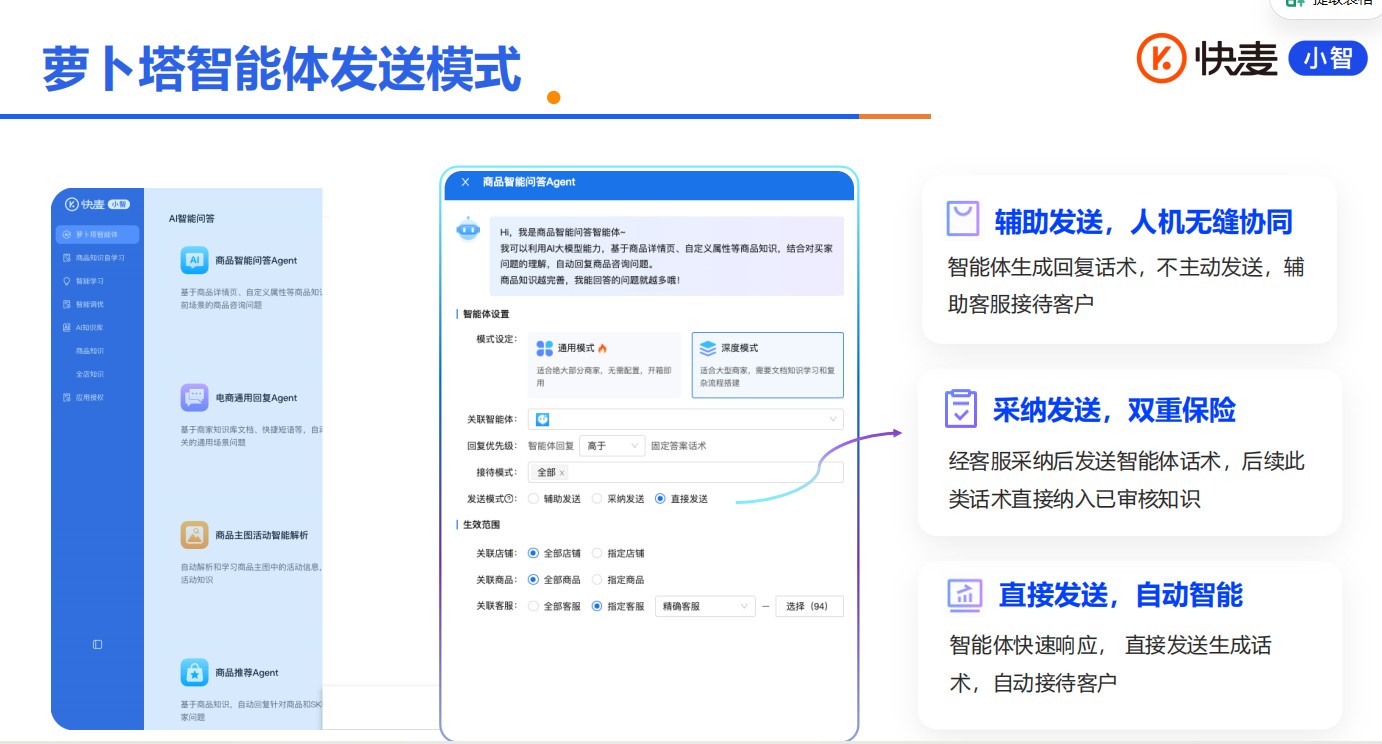Image resolution: width=1382 pixels, height=744 pixels.
Task: Close the 商品智能问答Agent dialog with X
Action: (x=465, y=182)
